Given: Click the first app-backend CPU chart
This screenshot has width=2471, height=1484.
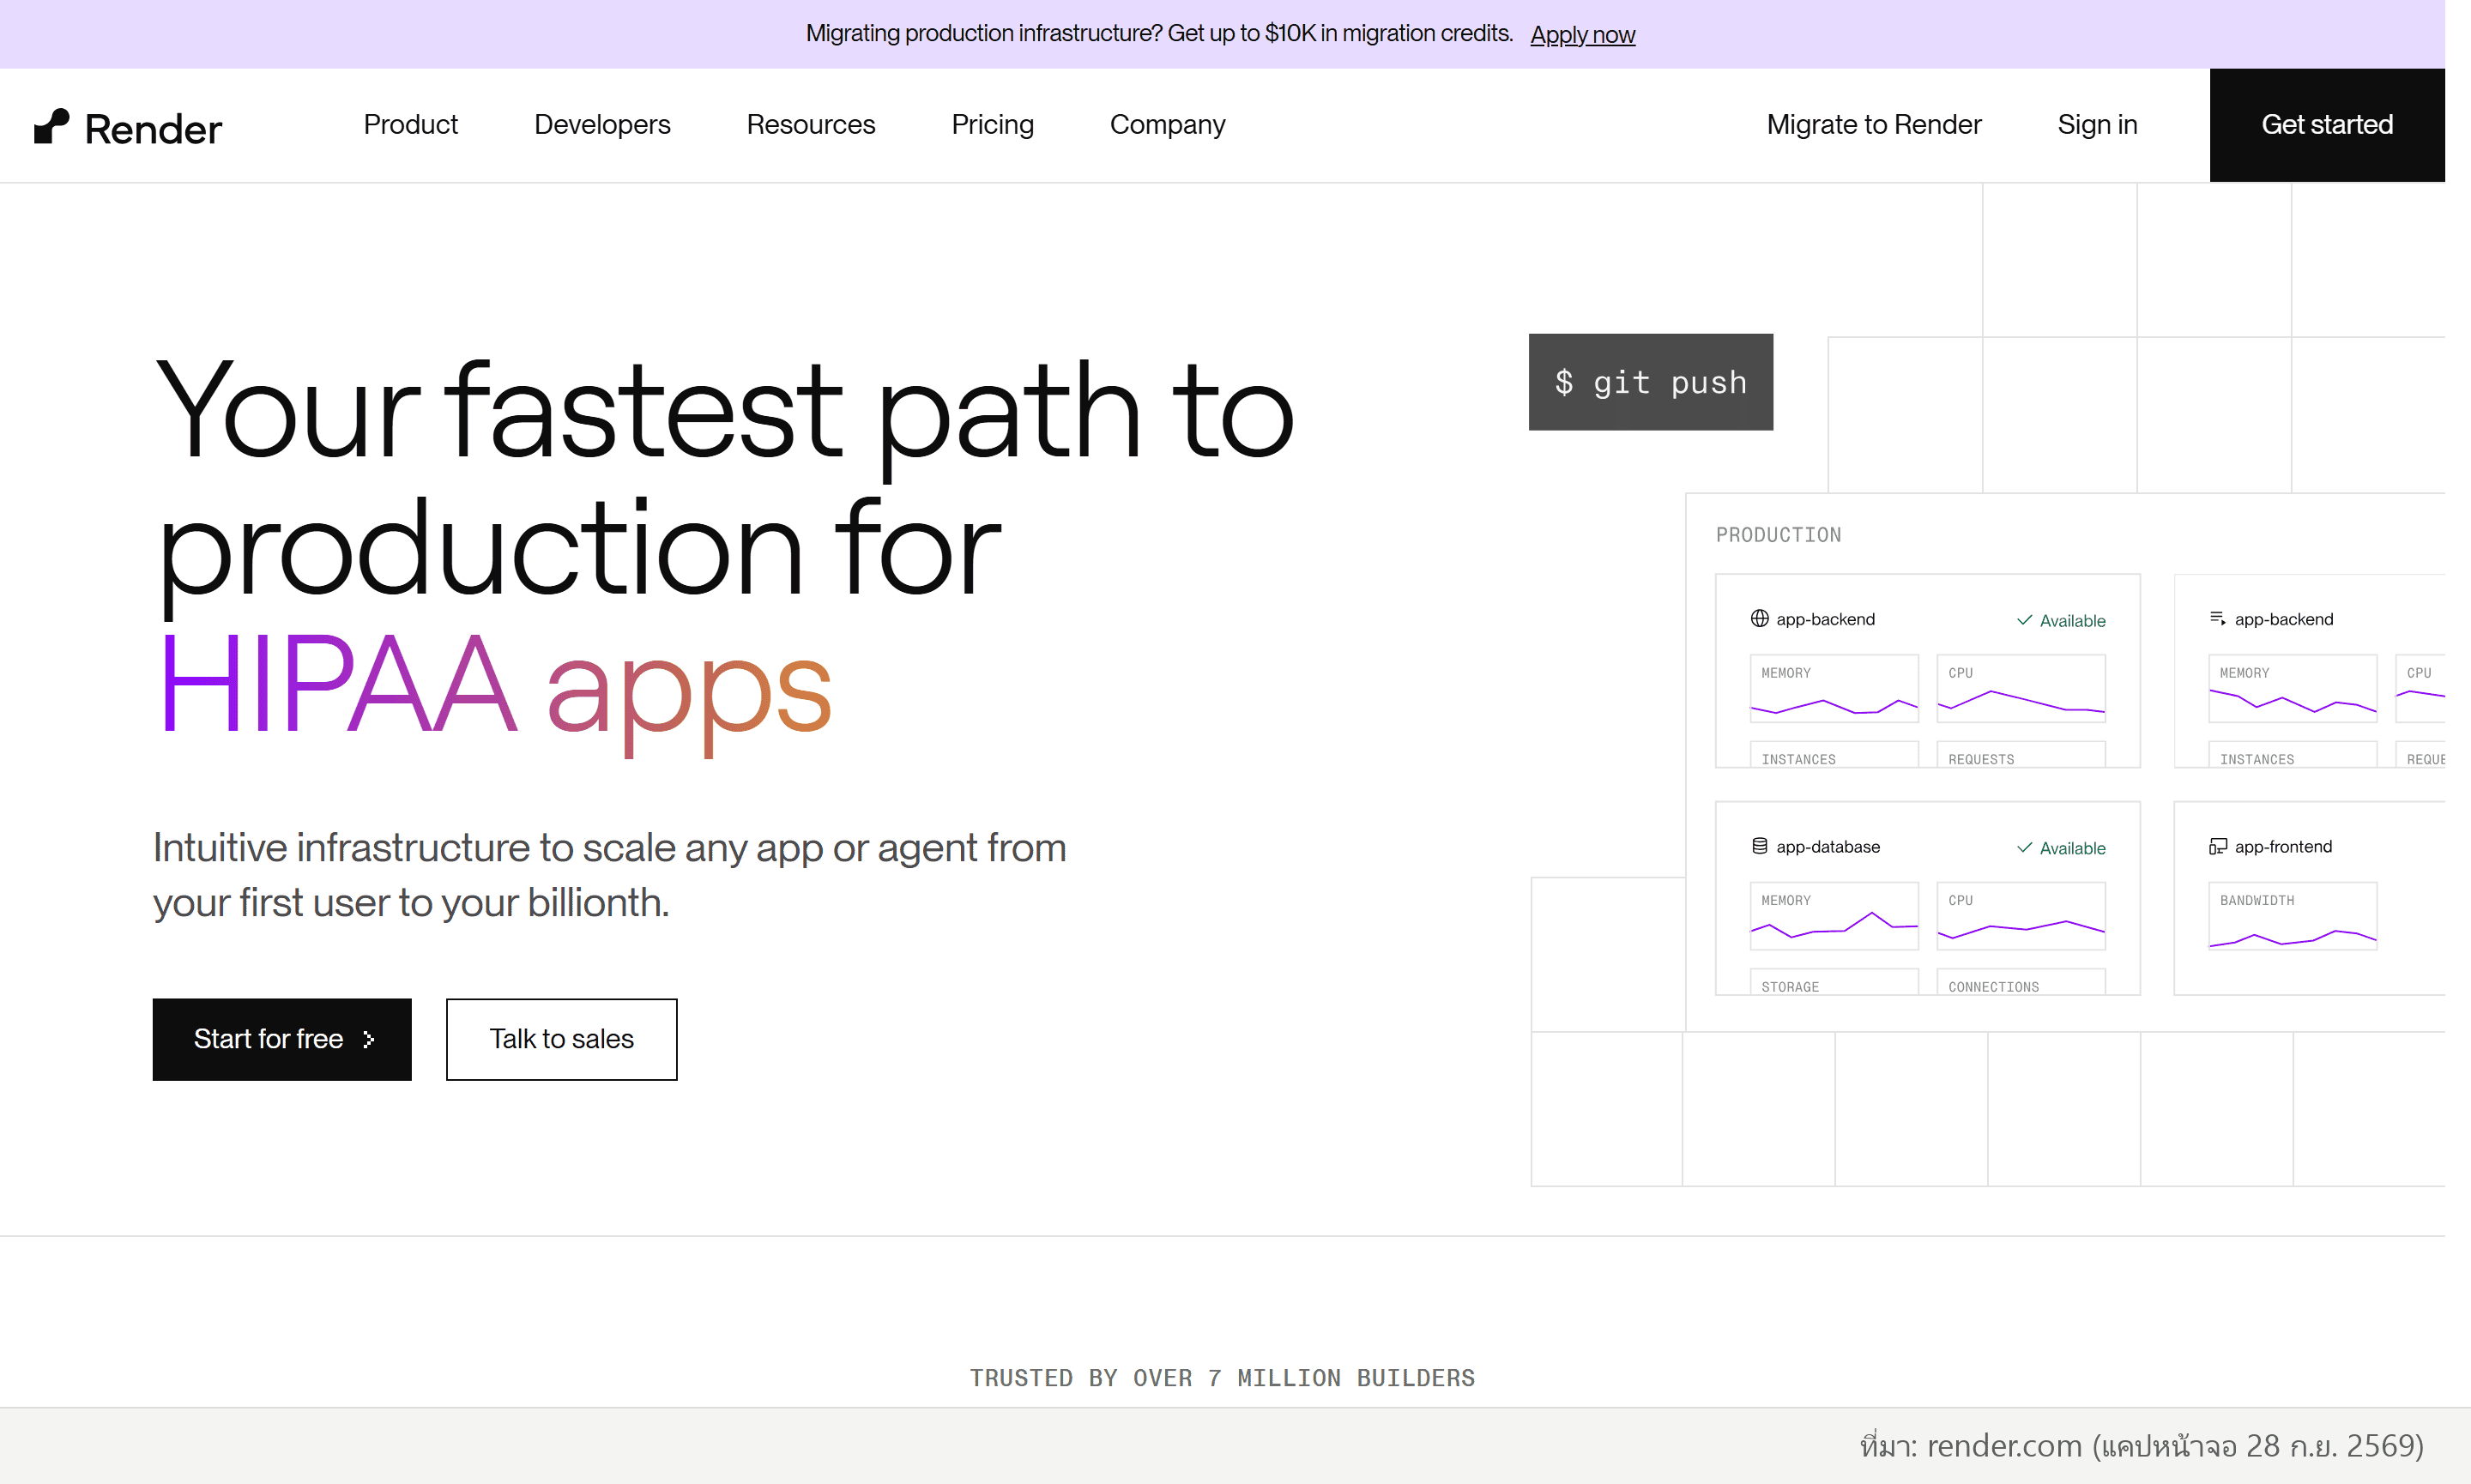Looking at the screenshot, I should [x=2021, y=688].
